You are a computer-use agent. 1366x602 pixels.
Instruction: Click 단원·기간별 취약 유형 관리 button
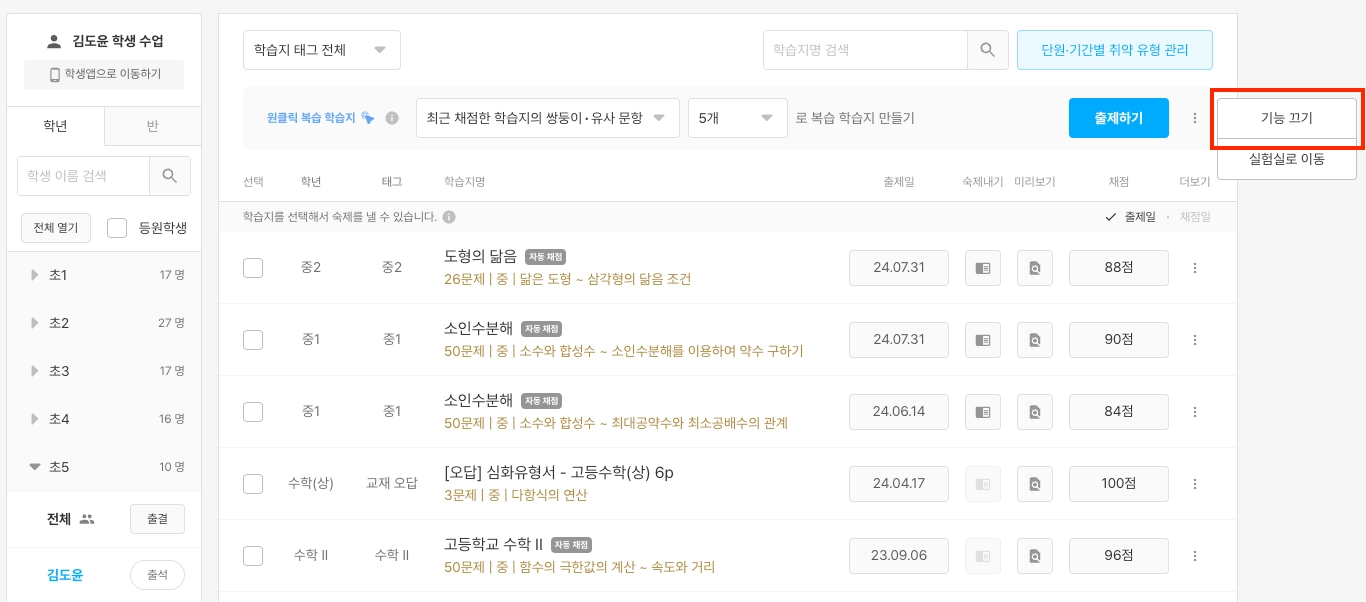click(x=1114, y=50)
